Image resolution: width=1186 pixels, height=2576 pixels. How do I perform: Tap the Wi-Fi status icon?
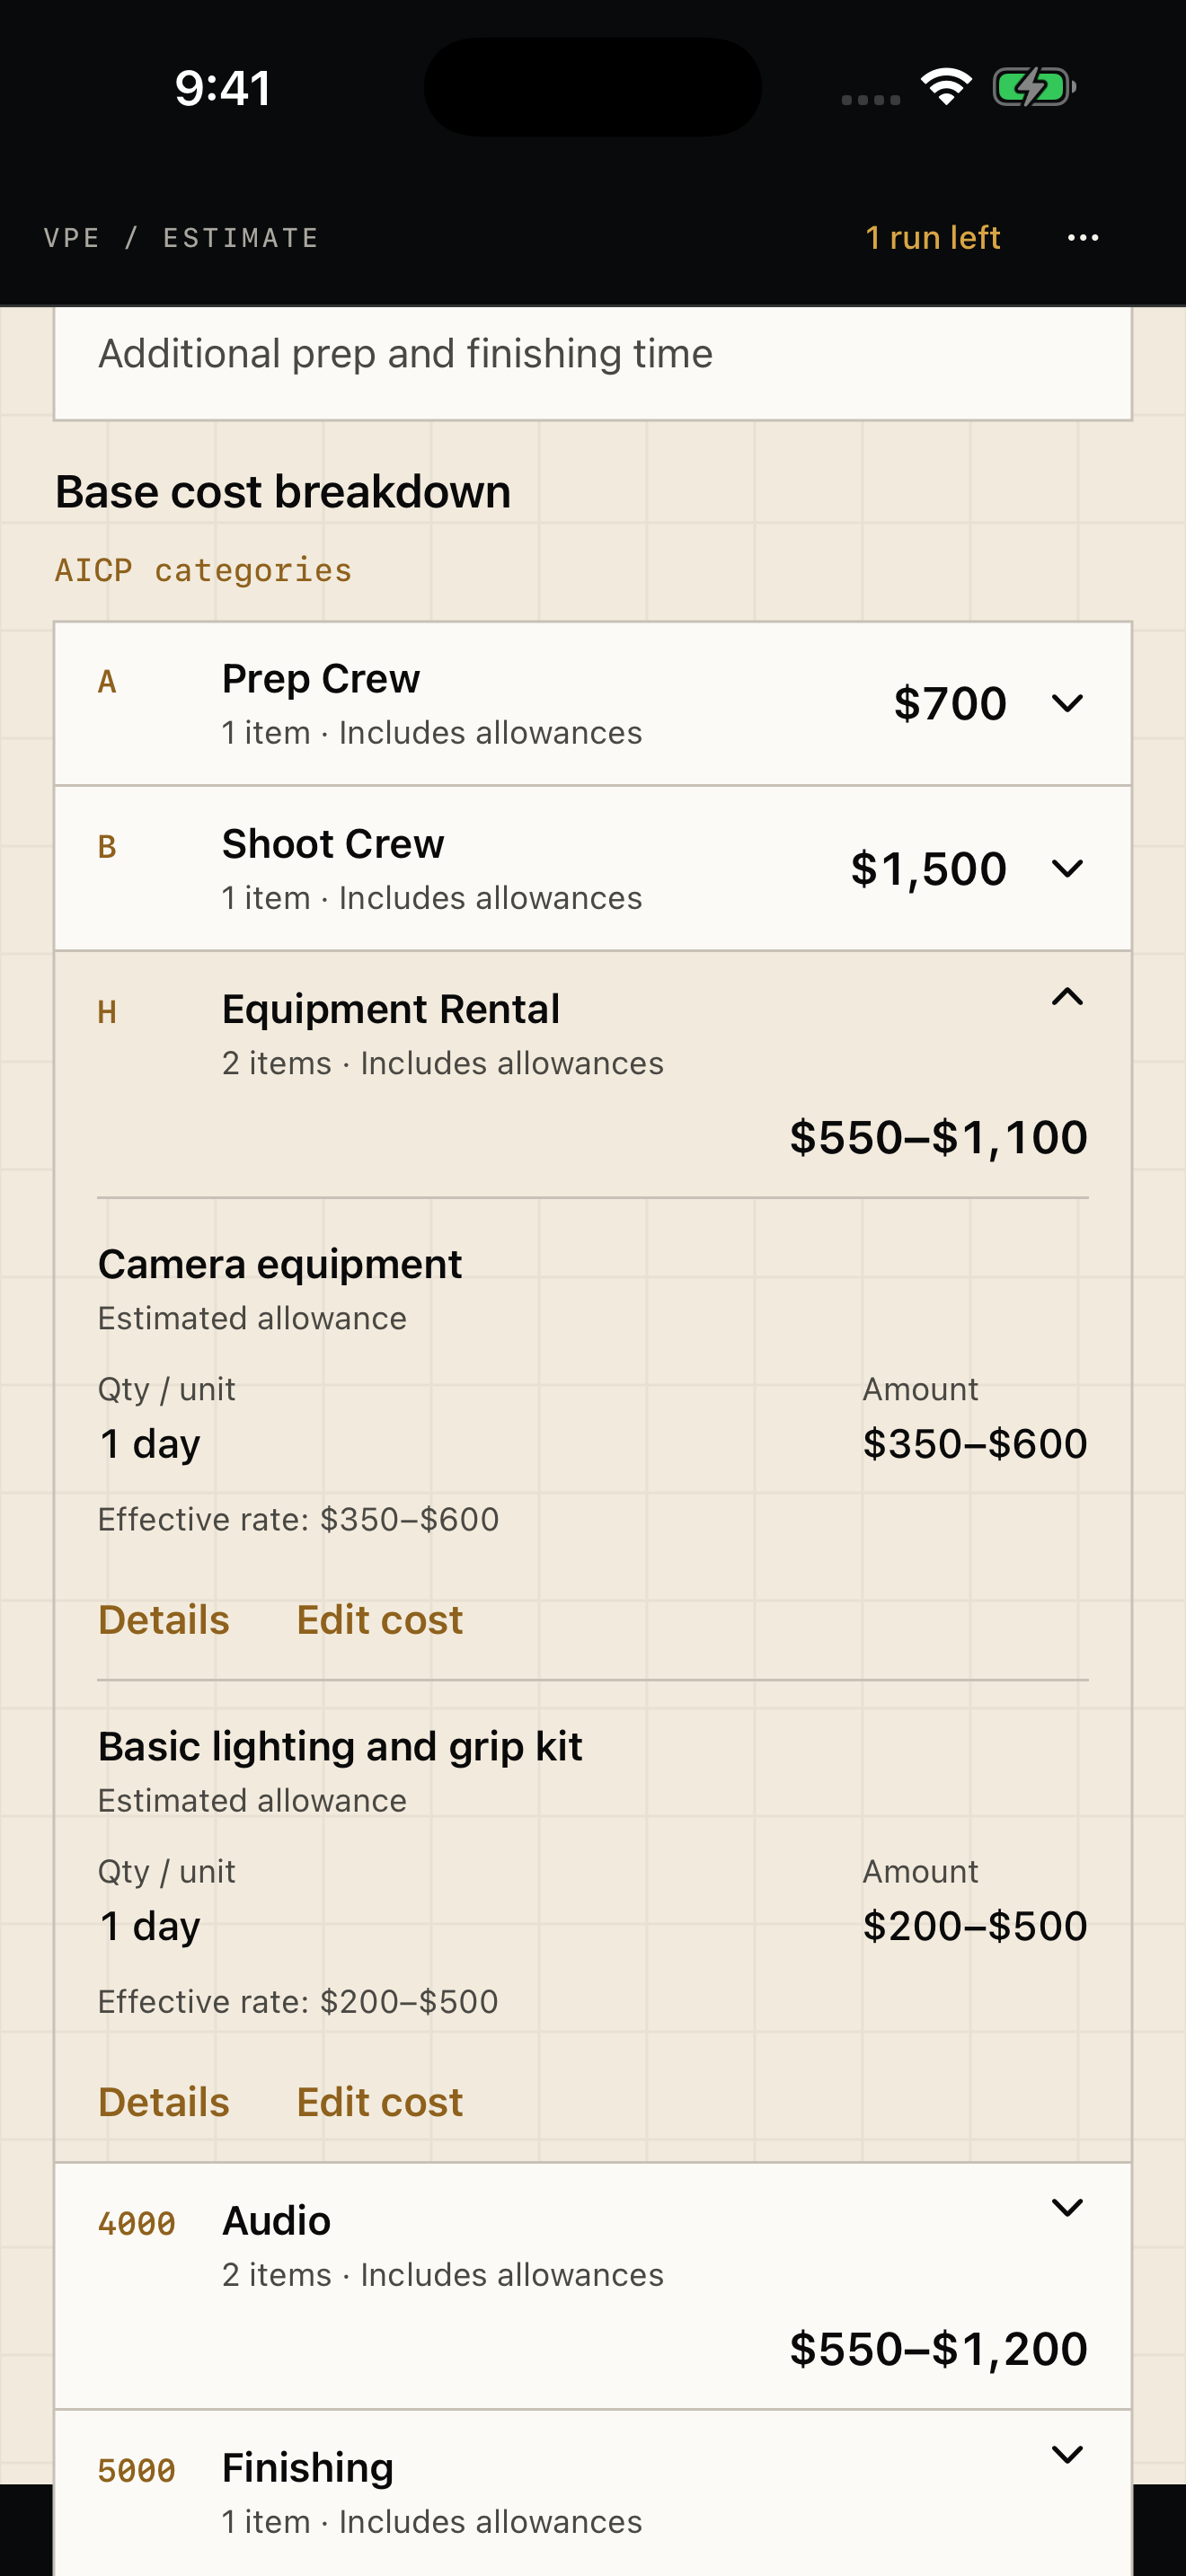[947, 87]
